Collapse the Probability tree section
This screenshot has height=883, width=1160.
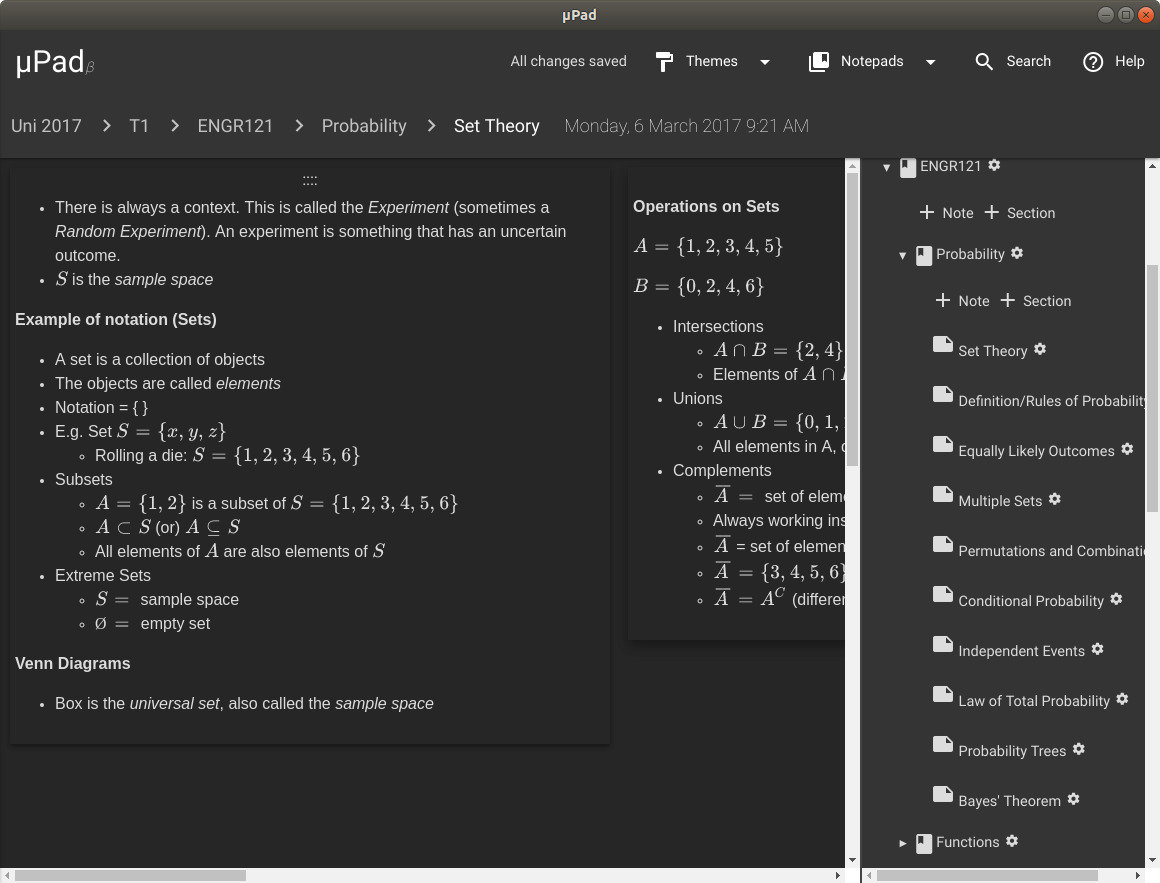(903, 256)
